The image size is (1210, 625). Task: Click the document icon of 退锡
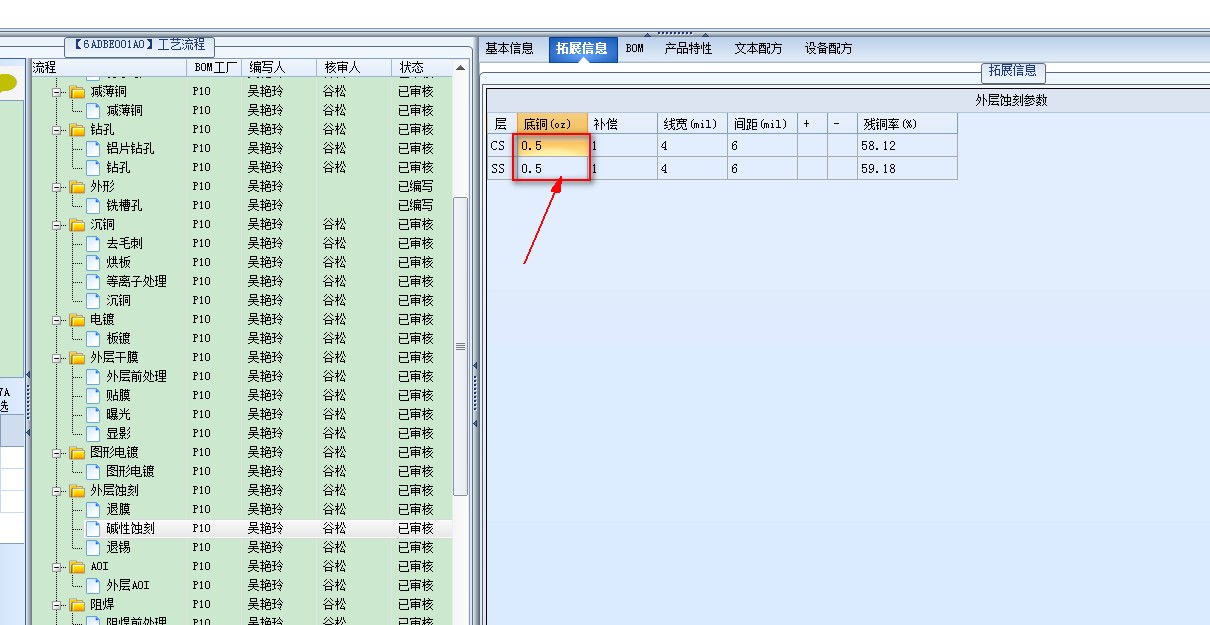94,547
